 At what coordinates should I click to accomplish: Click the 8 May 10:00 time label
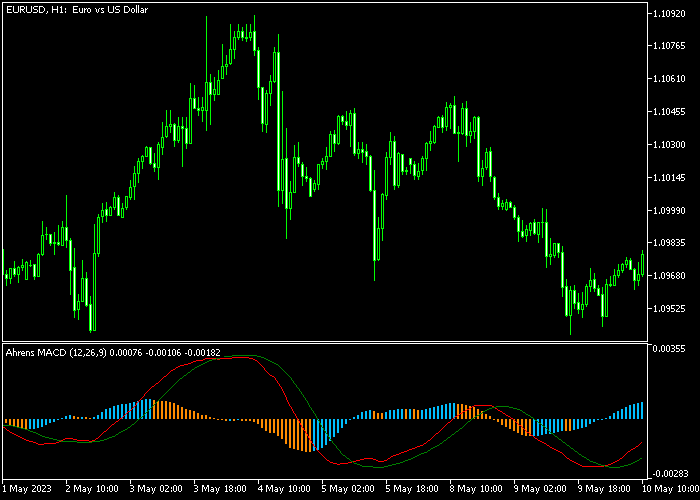tap(476, 489)
